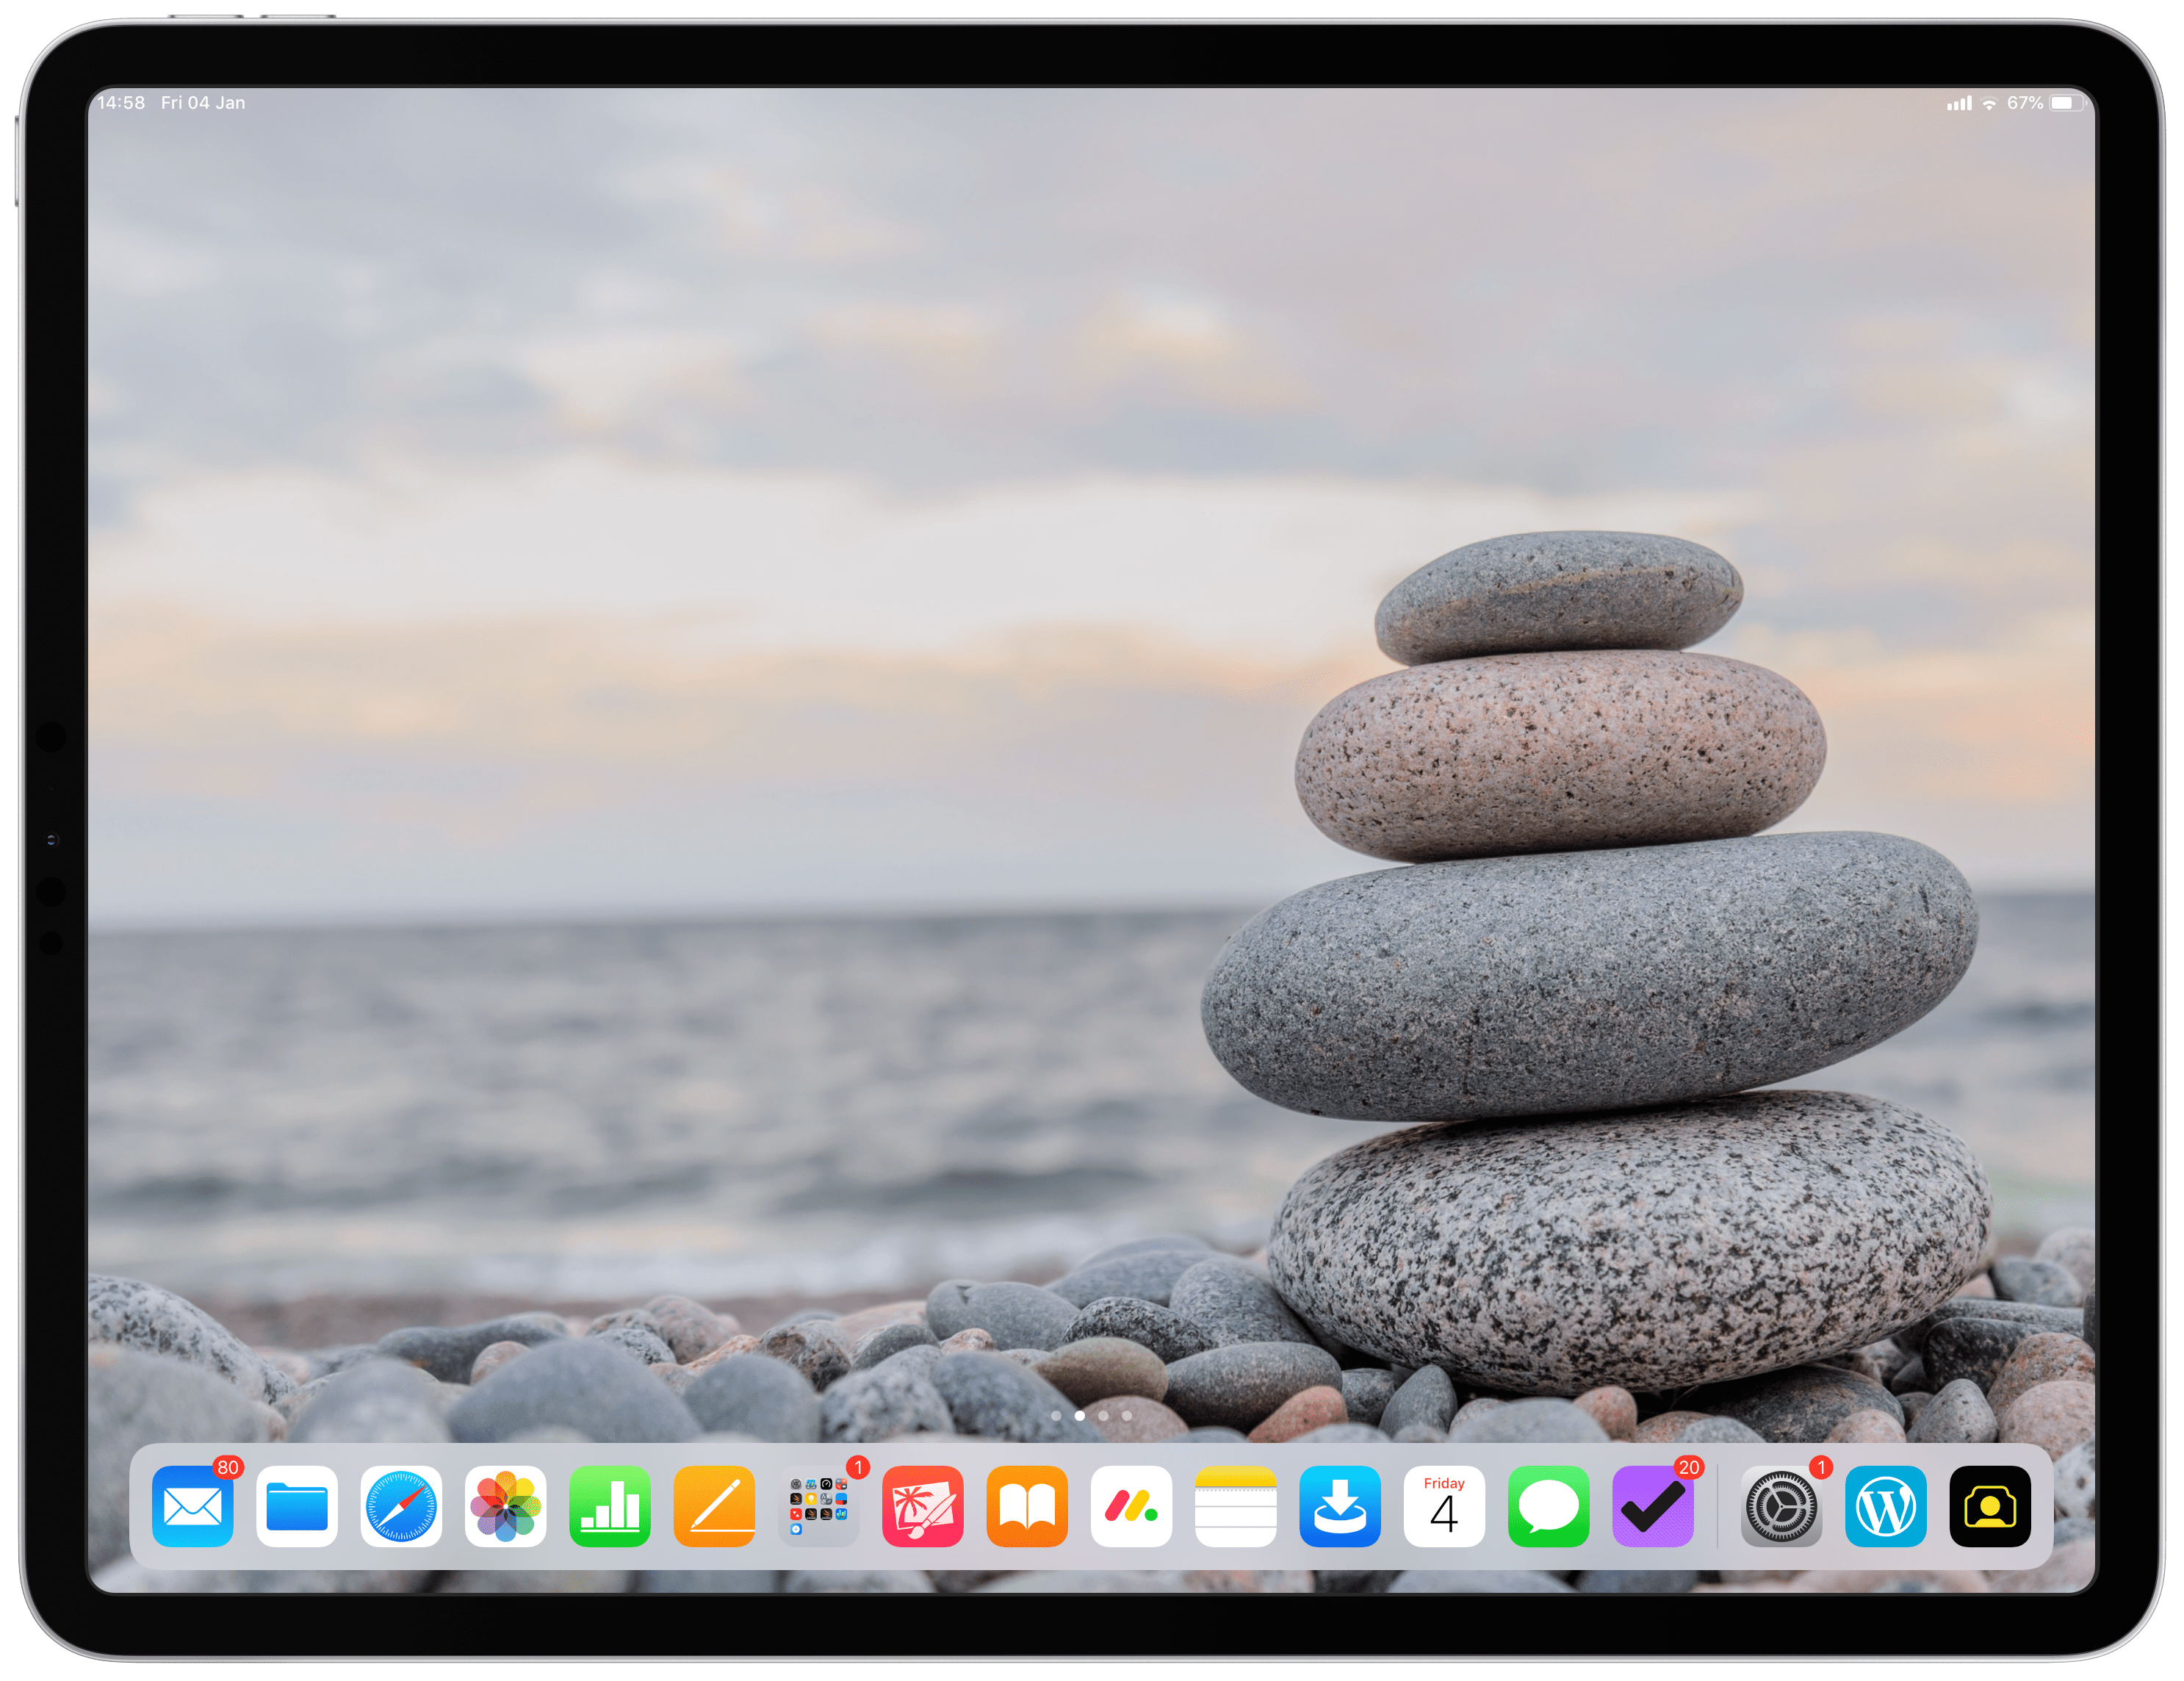
Task: Launch the WordPress app
Action: pyautogui.click(x=1886, y=1506)
